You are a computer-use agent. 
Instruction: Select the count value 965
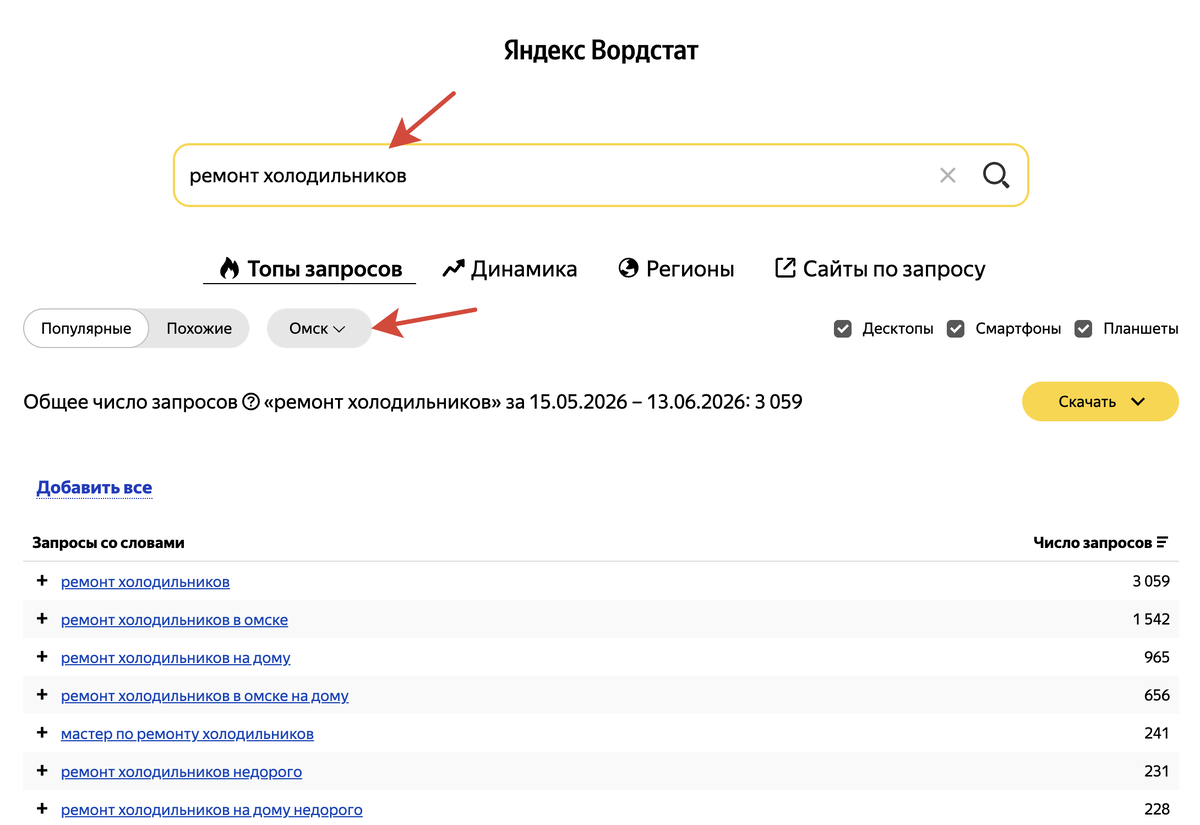(1157, 658)
